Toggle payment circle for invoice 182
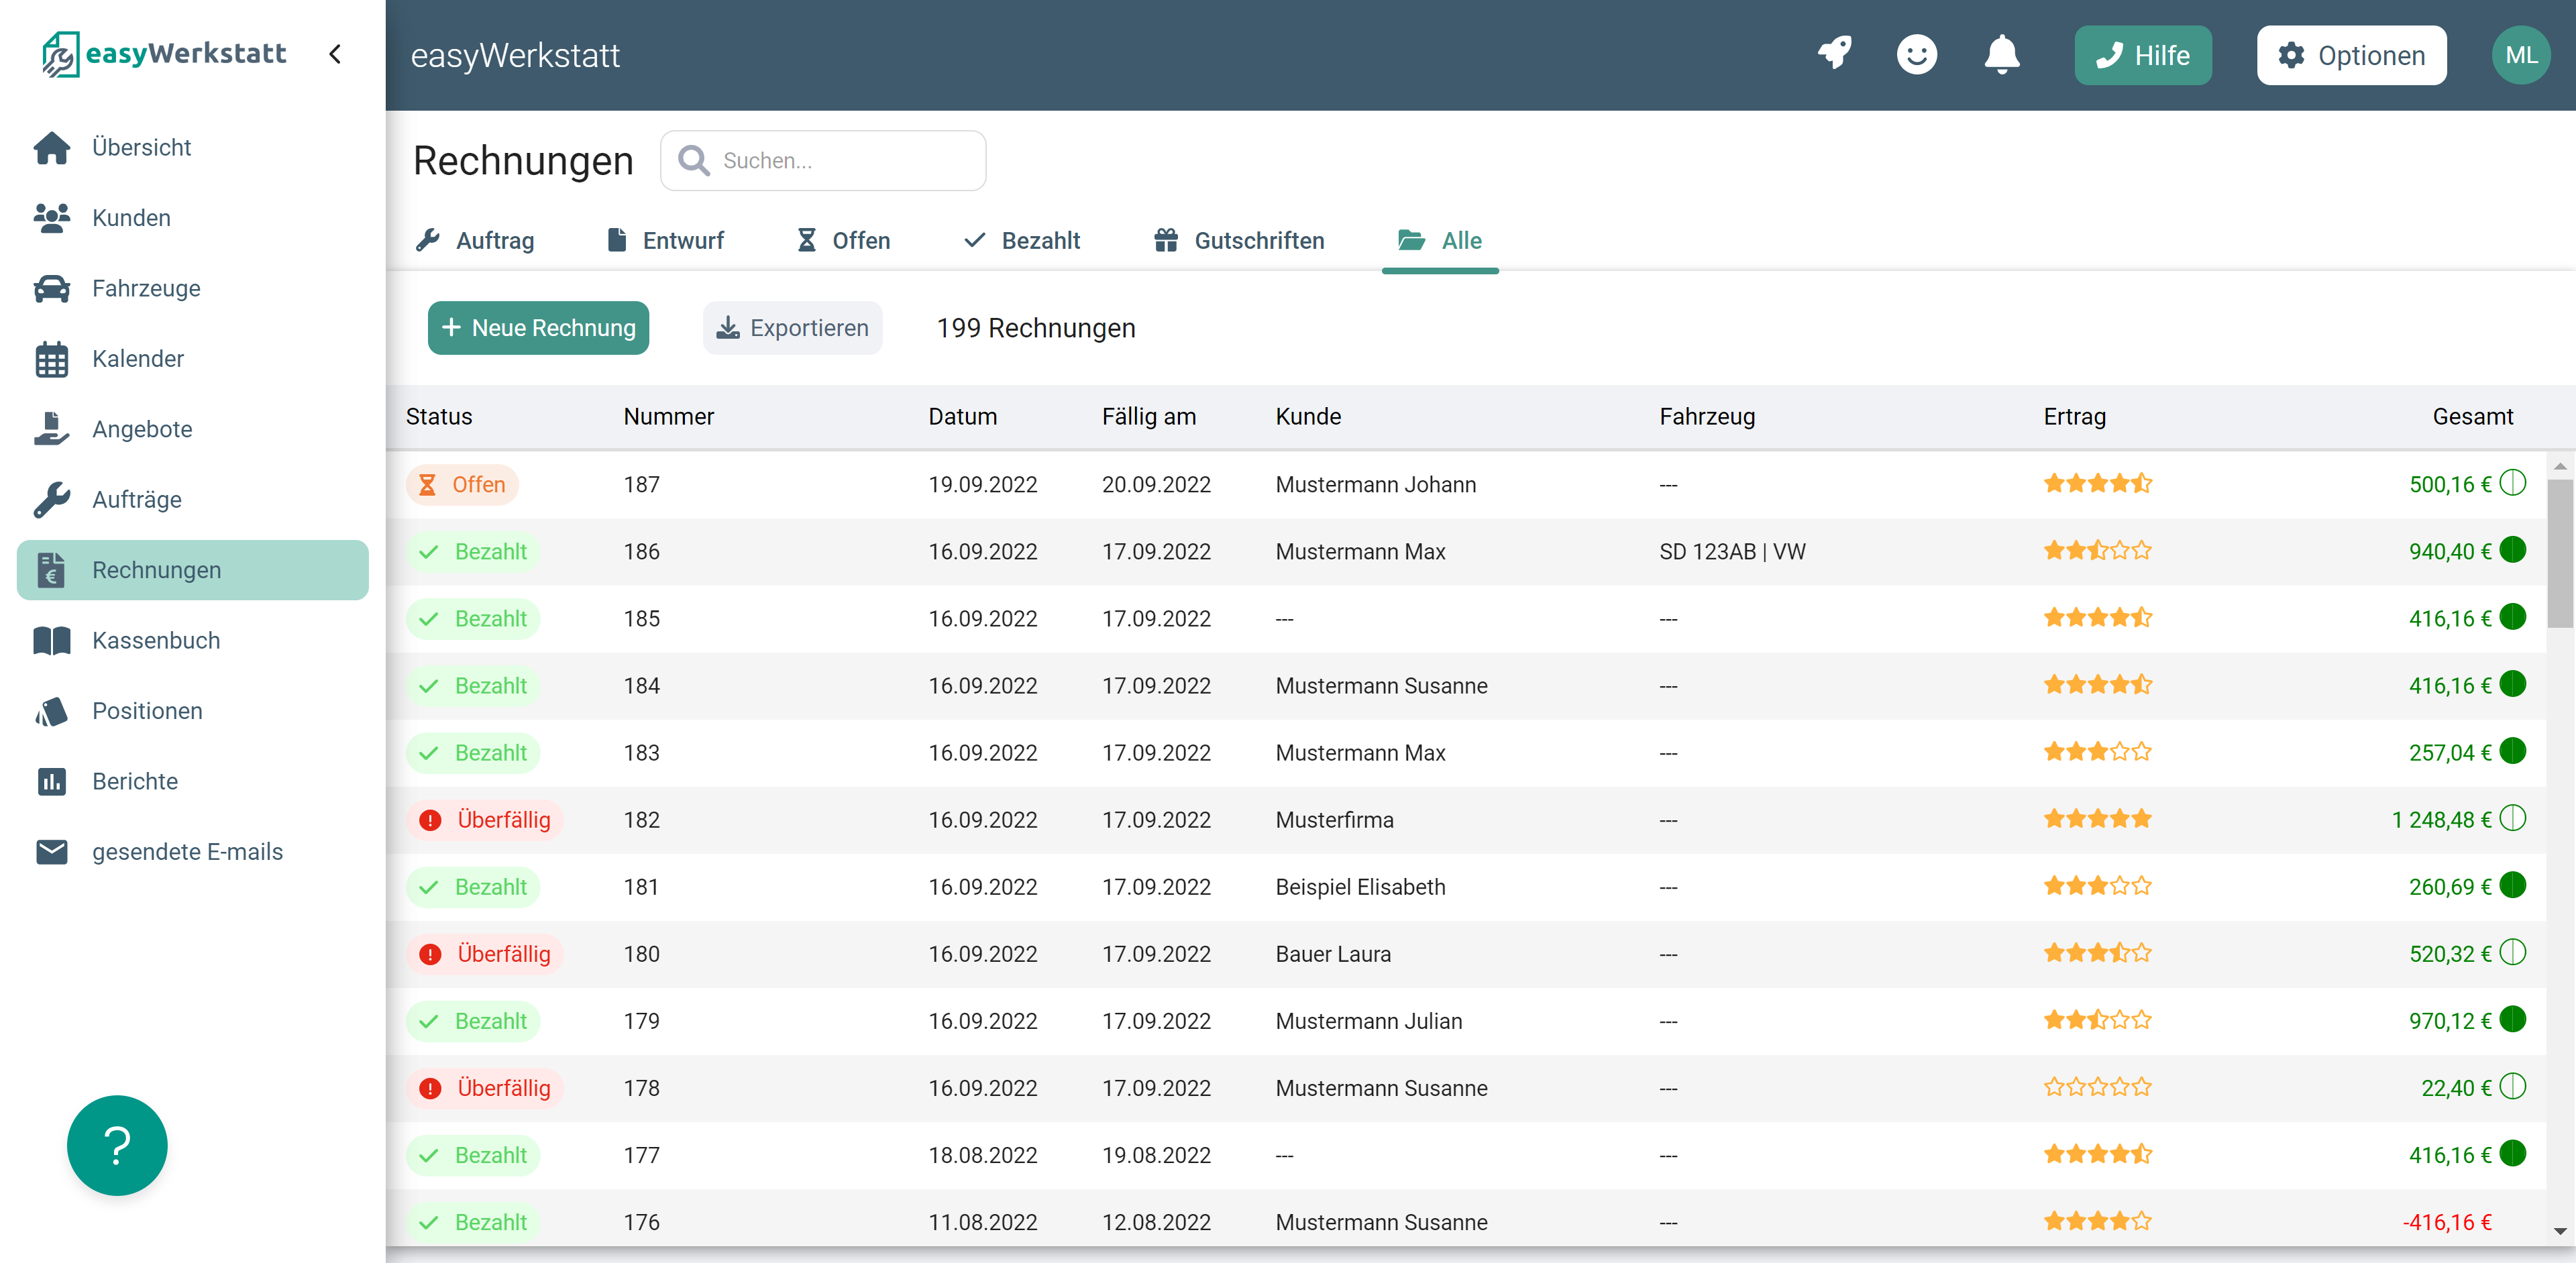The height and width of the screenshot is (1263, 2576). pos(2512,818)
